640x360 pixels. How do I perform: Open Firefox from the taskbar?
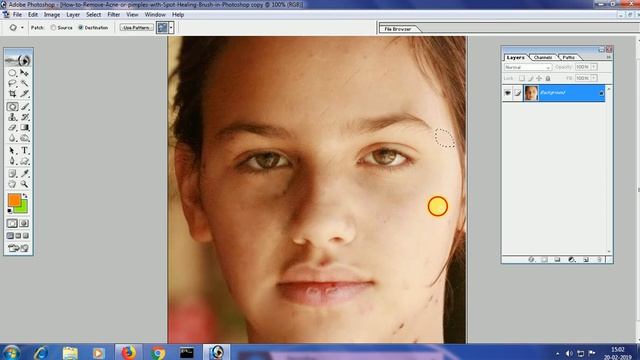[x=128, y=352]
